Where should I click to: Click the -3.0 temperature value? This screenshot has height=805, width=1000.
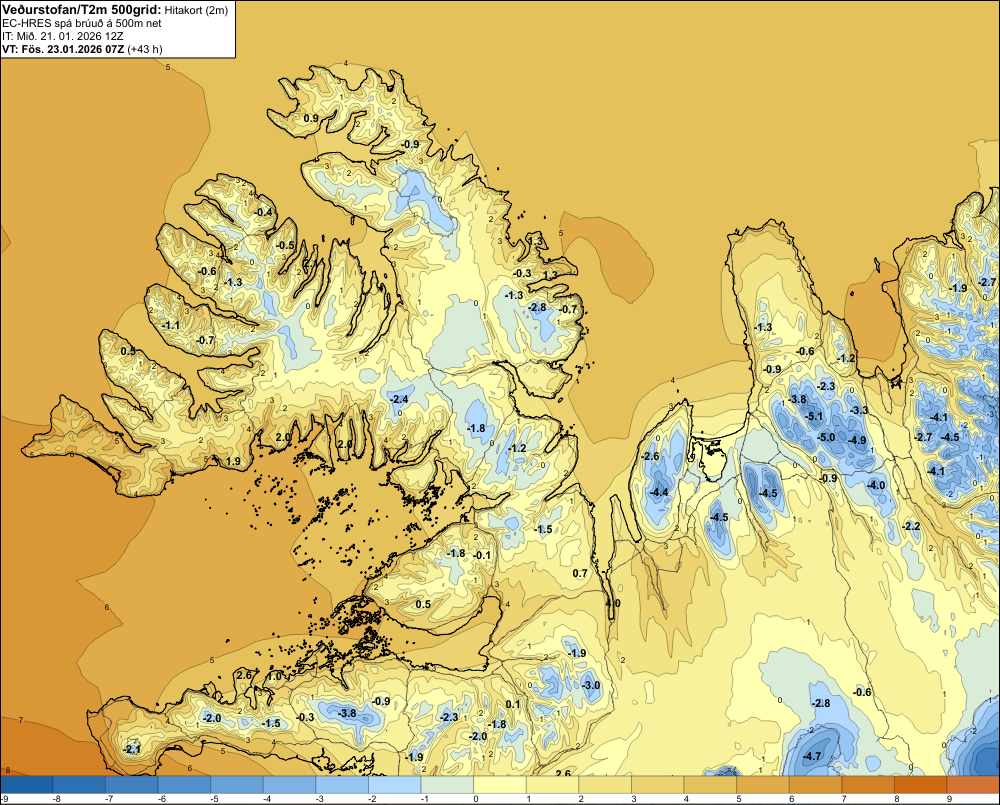(591, 685)
